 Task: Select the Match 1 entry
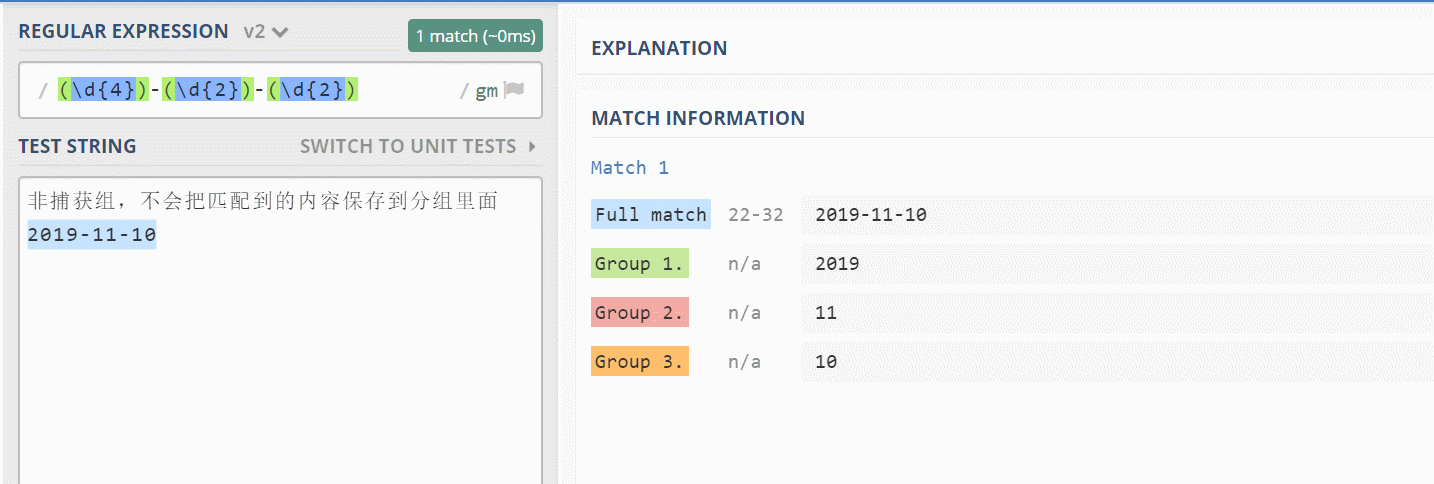(630, 167)
